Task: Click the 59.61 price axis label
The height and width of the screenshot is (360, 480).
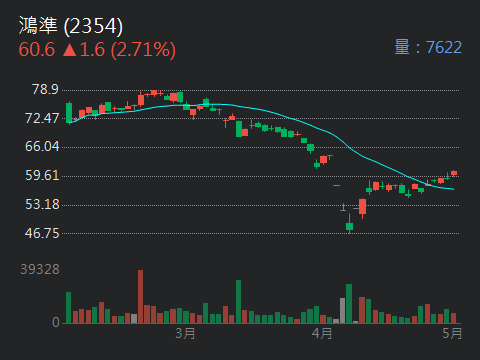Action: [42, 175]
